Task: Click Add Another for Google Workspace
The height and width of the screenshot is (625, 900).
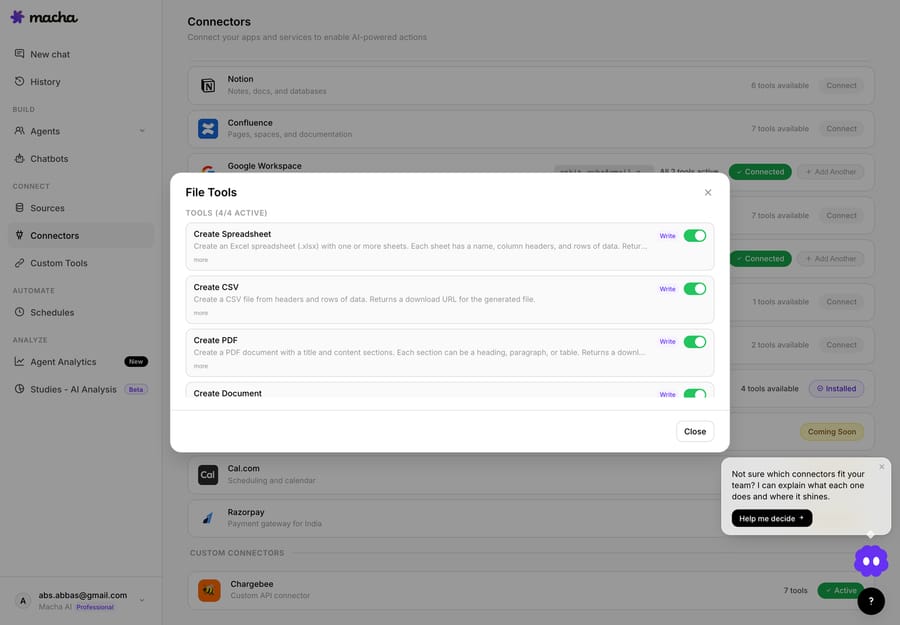Action: (831, 172)
